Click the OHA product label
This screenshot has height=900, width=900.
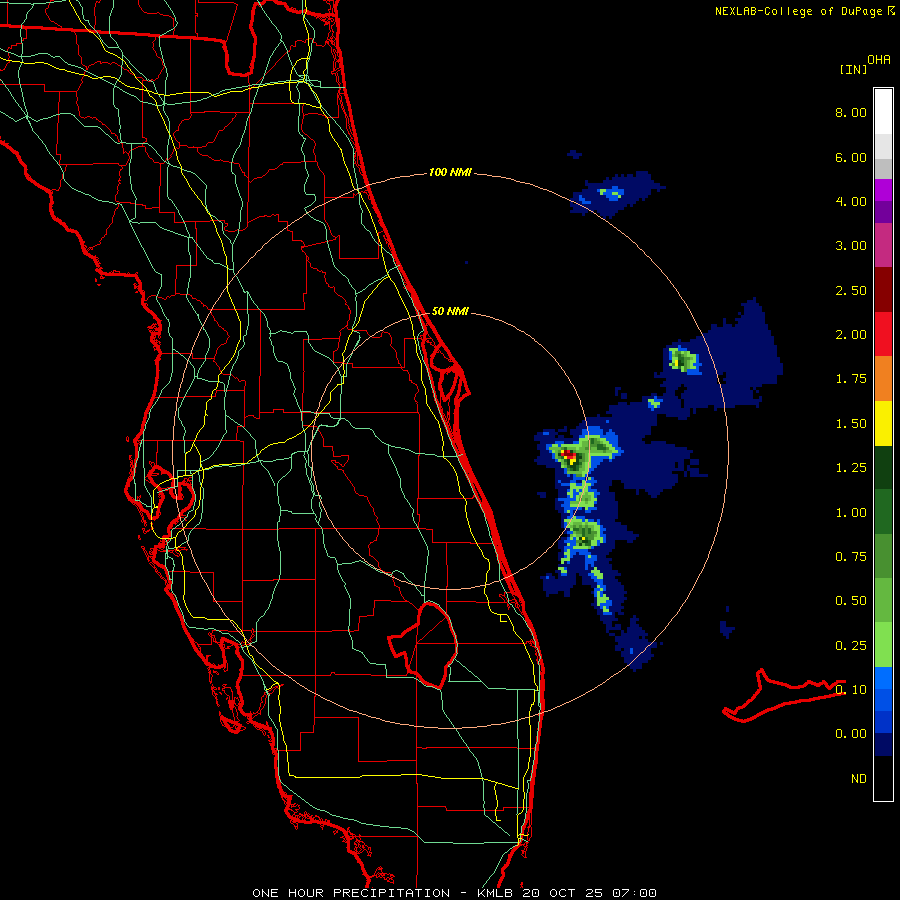click(x=879, y=60)
